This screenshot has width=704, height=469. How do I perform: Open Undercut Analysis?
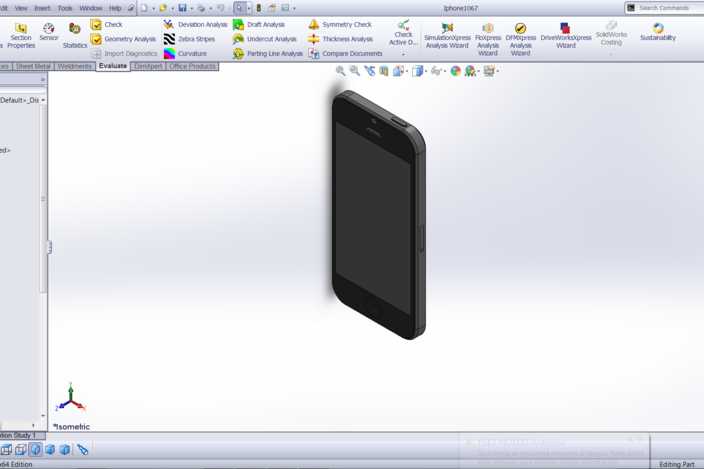pyautogui.click(x=264, y=39)
